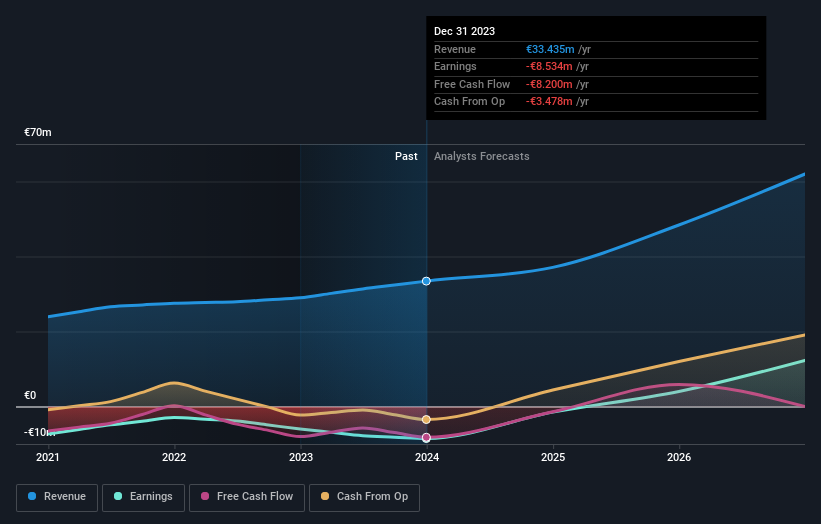This screenshot has width=821, height=524.
Task: Click the 2025 x-axis label
Action: click(x=553, y=457)
